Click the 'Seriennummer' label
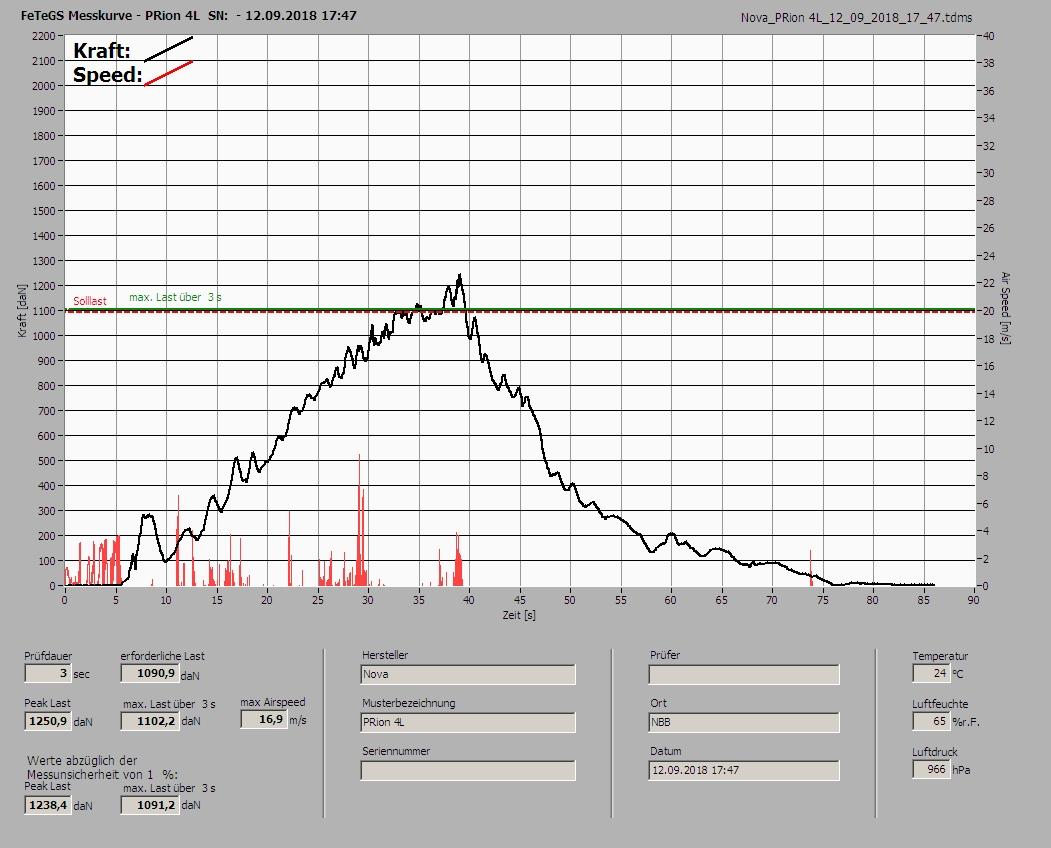 click(x=396, y=751)
